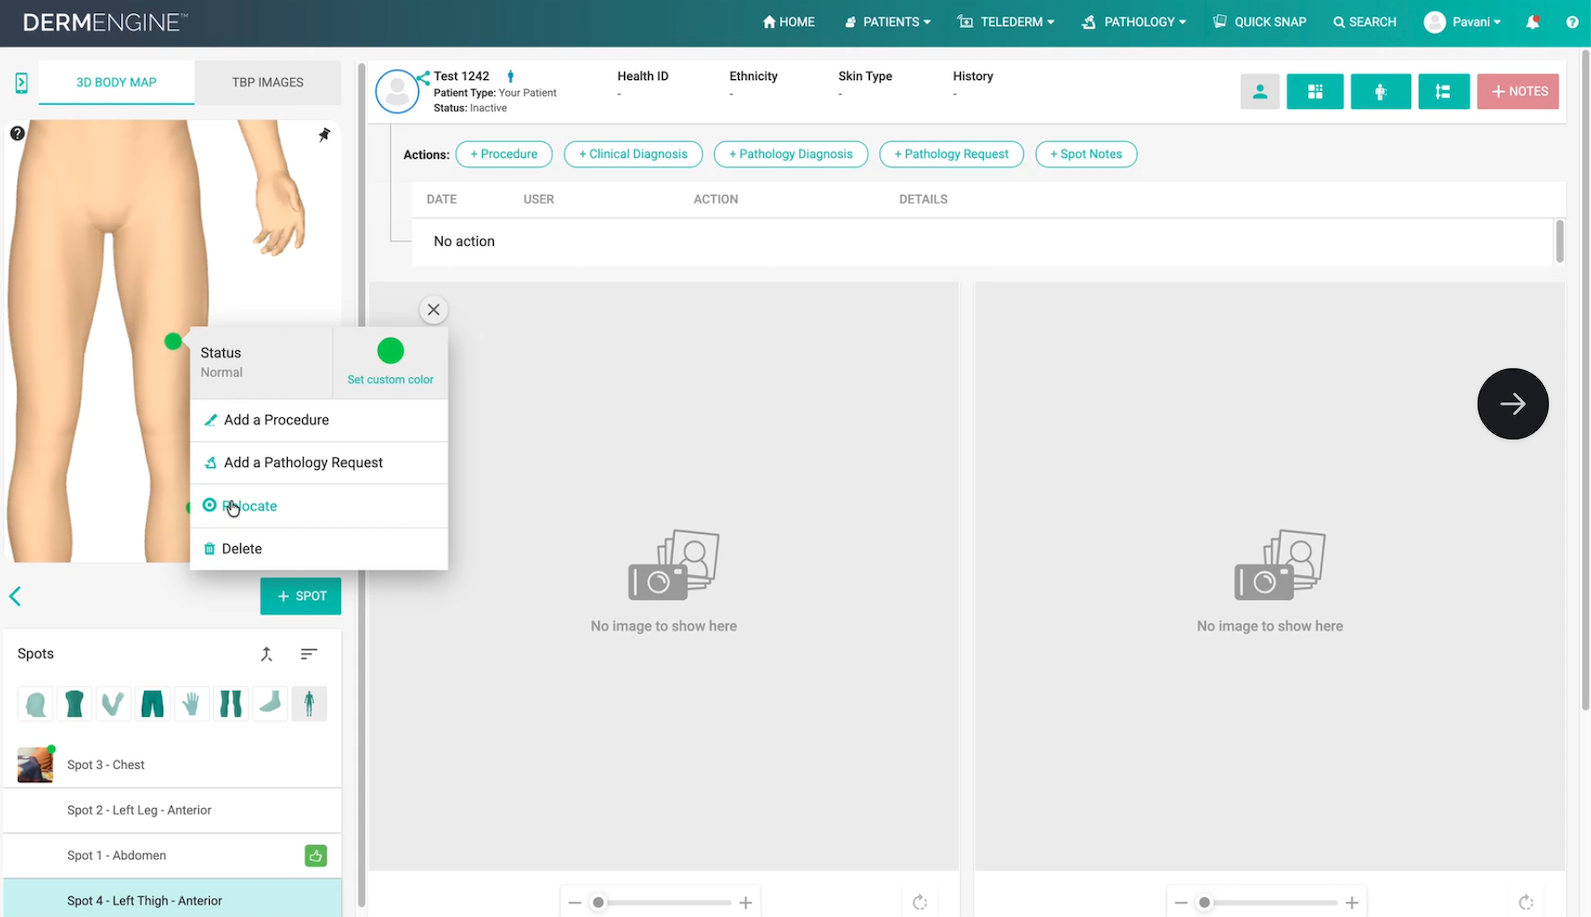Open the spots sort icon
Screen dimensions: 1591x917
309,654
